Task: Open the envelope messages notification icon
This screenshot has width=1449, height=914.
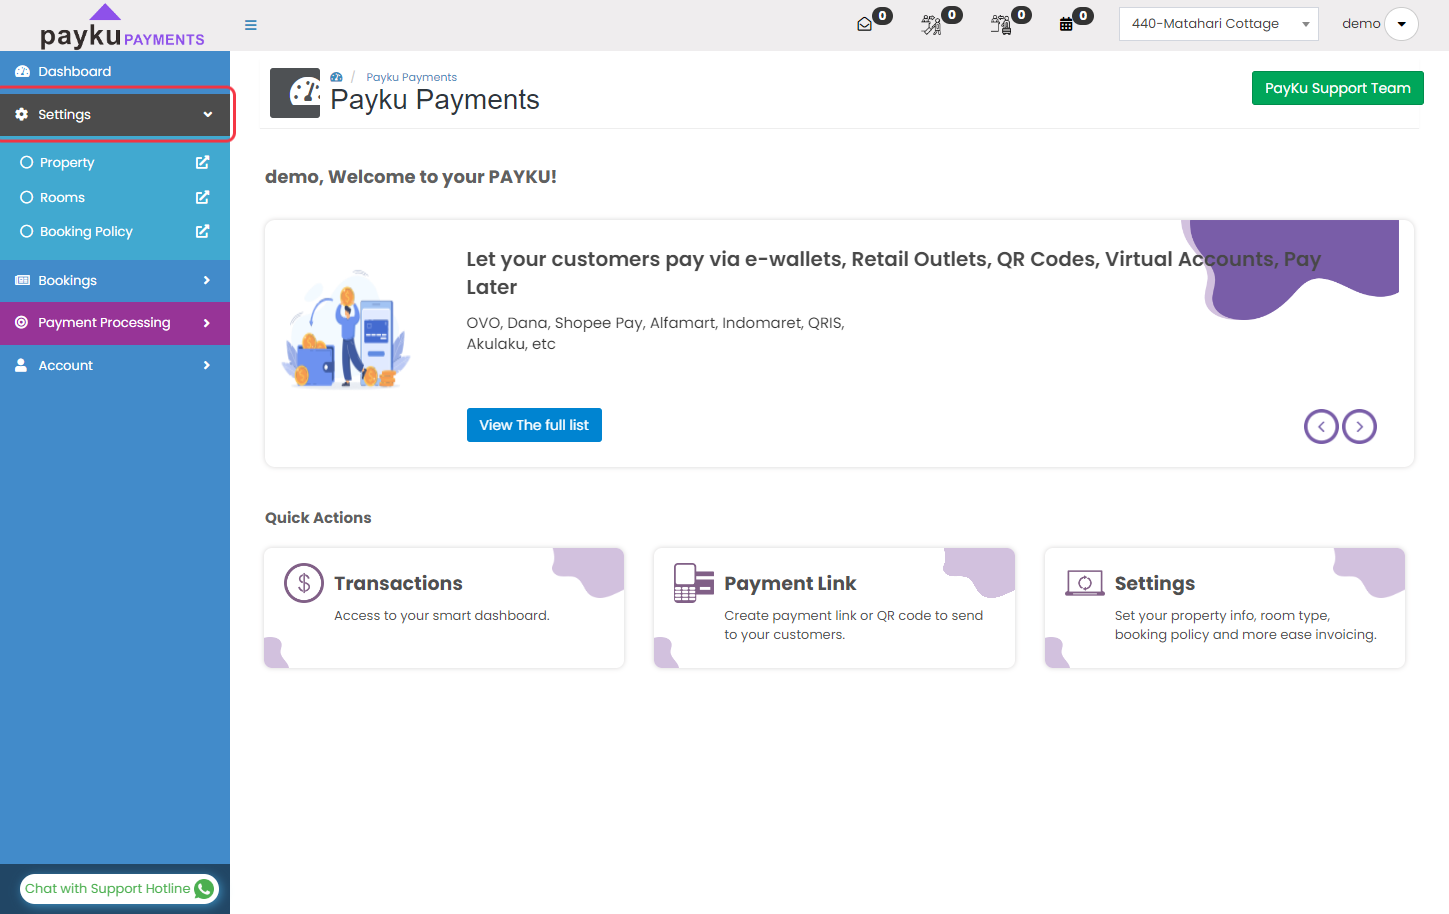Action: click(865, 24)
